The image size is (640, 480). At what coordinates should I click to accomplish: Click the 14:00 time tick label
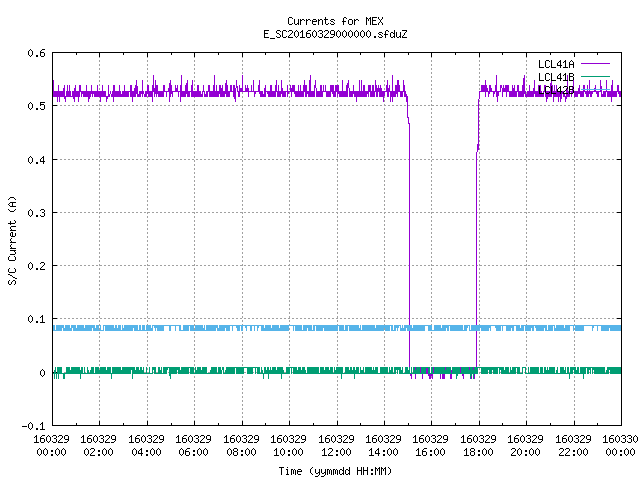[x=383, y=453]
